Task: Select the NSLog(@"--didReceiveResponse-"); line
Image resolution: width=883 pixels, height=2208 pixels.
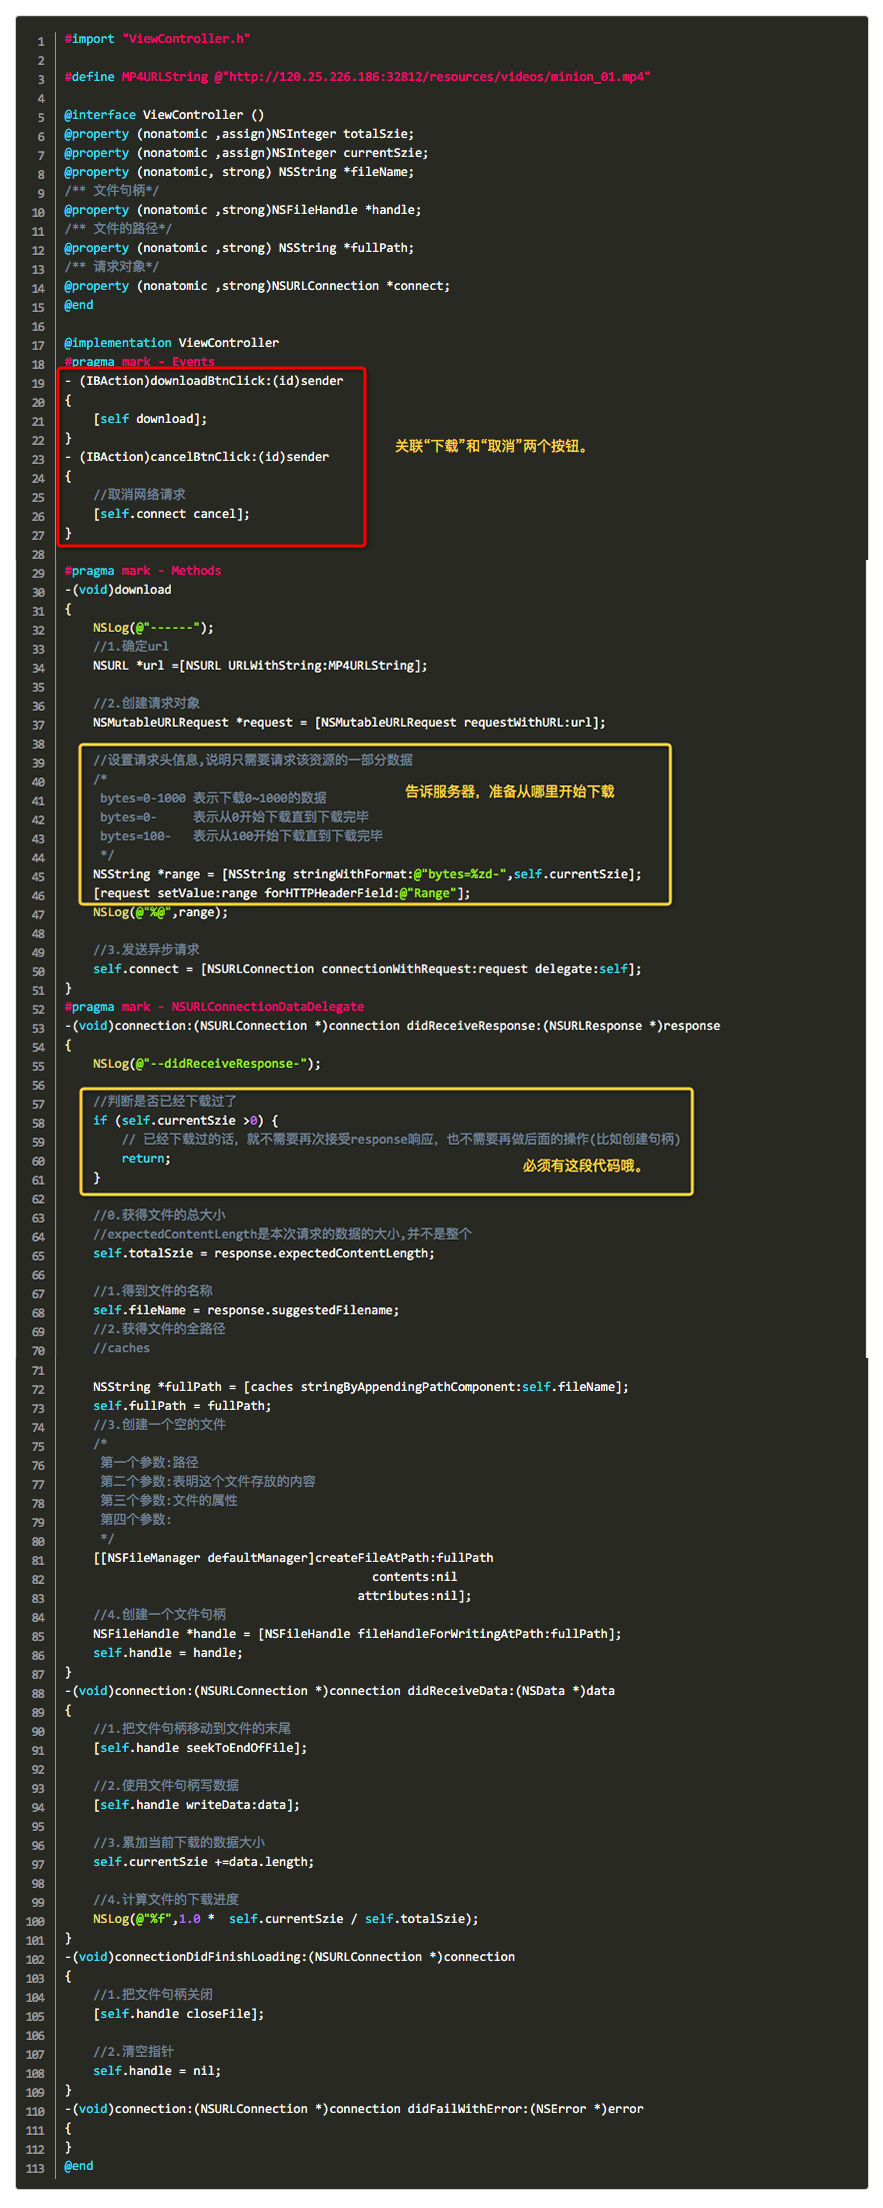Action: point(207,1064)
